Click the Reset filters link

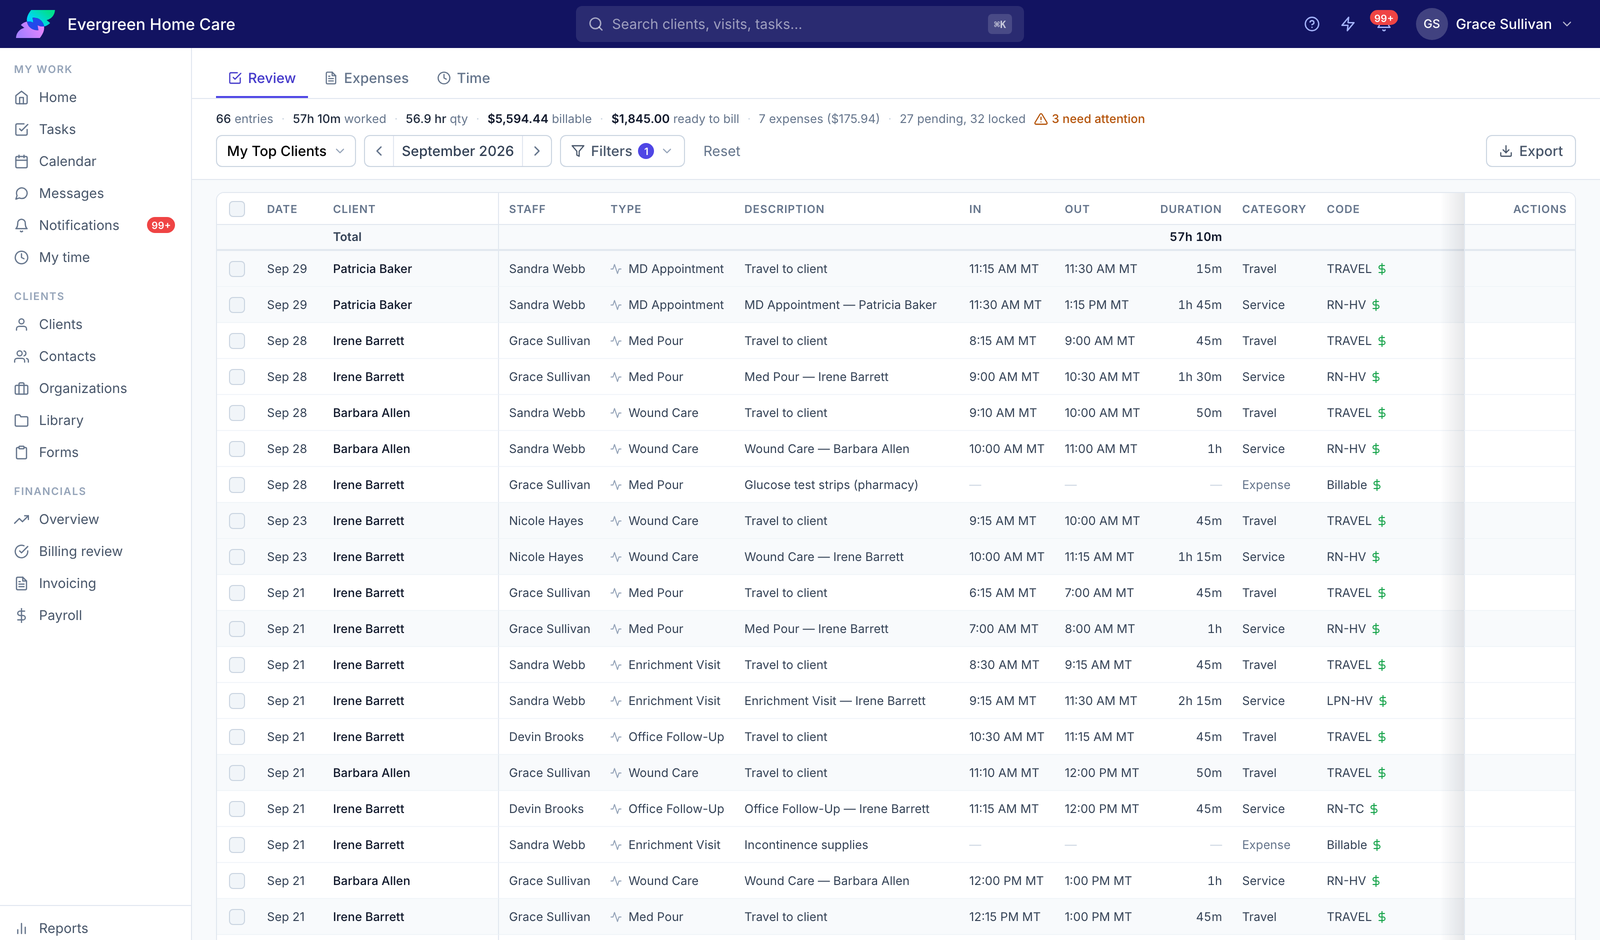point(722,151)
